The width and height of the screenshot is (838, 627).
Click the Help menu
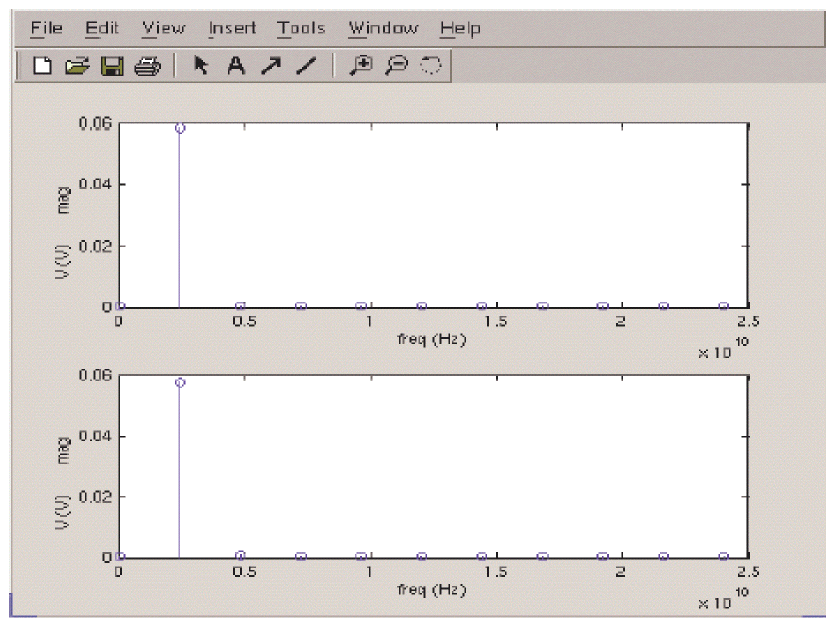(x=460, y=28)
